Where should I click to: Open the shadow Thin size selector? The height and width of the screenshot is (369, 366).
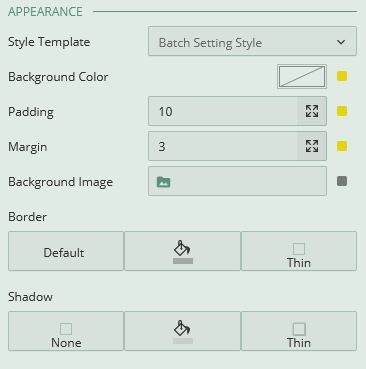tap(299, 331)
